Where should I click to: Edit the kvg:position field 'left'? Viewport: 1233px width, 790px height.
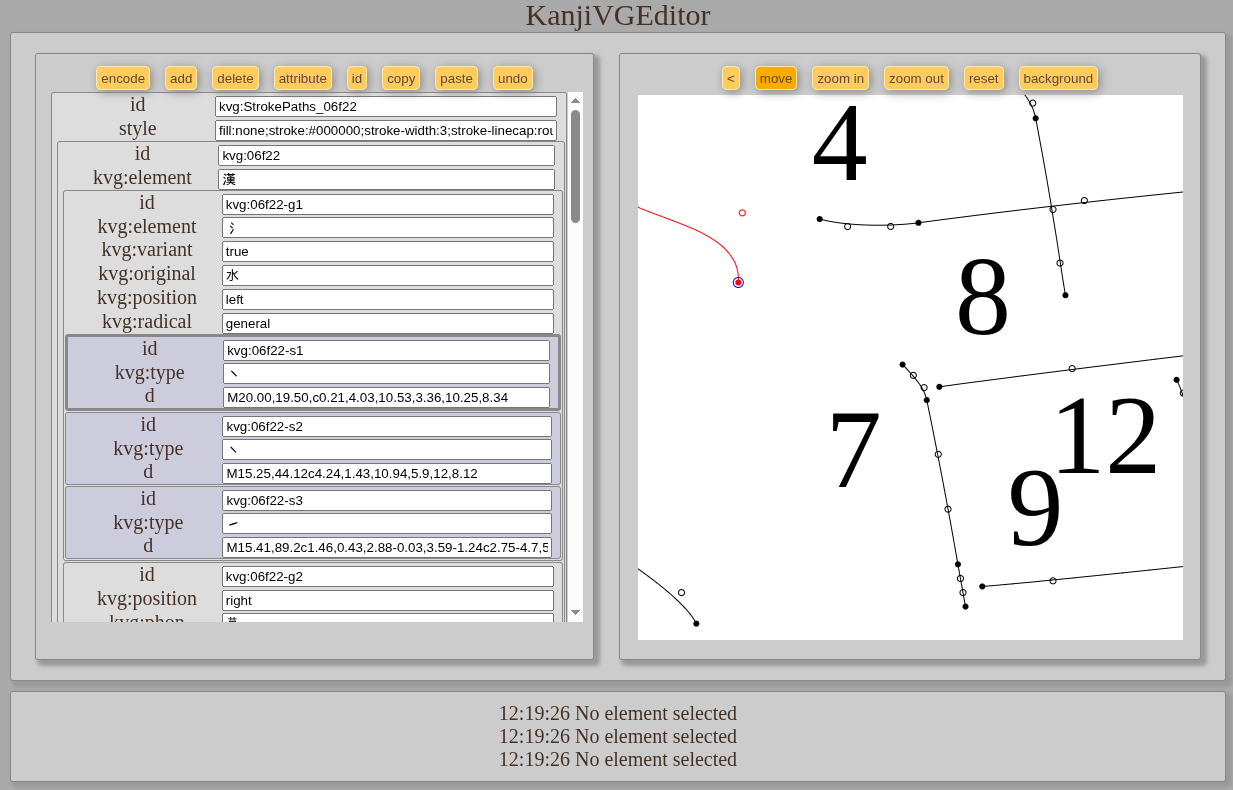click(388, 299)
